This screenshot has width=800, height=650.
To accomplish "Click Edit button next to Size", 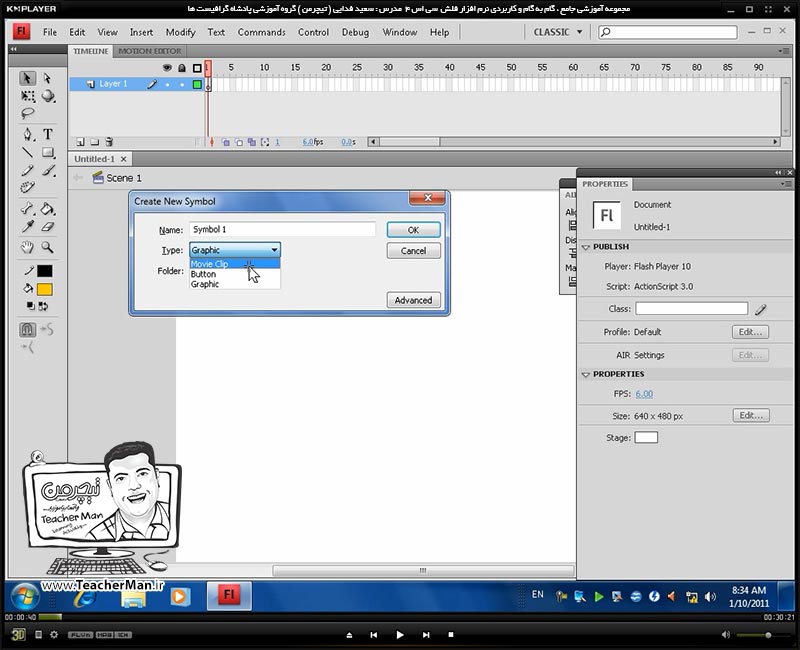I will (751, 415).
